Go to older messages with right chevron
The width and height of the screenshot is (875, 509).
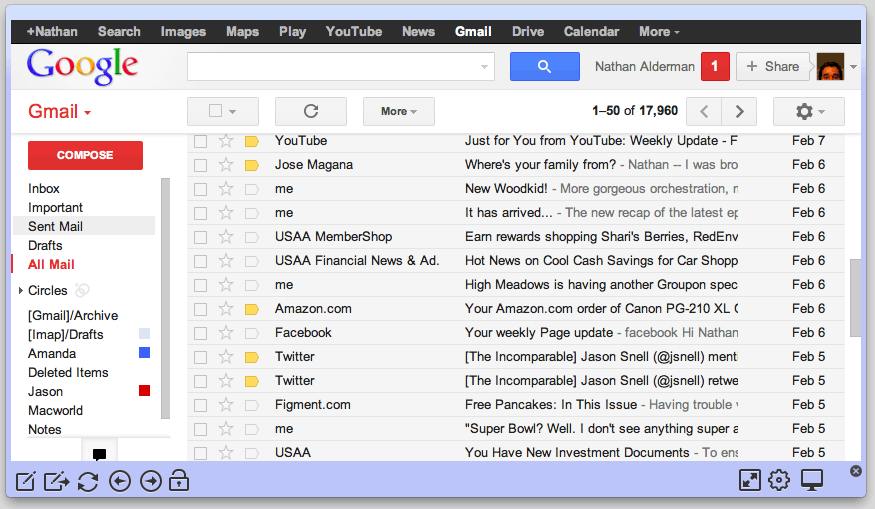tap(739, 111)
